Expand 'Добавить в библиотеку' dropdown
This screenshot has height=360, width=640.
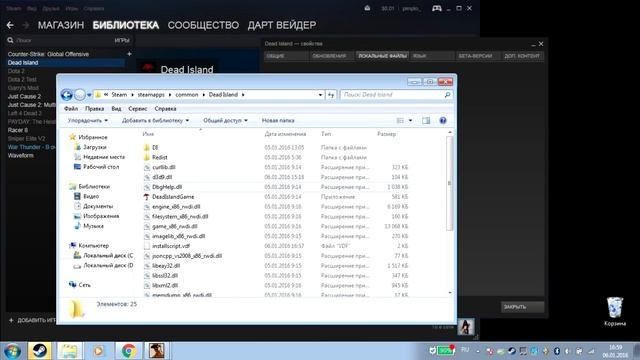156,120
